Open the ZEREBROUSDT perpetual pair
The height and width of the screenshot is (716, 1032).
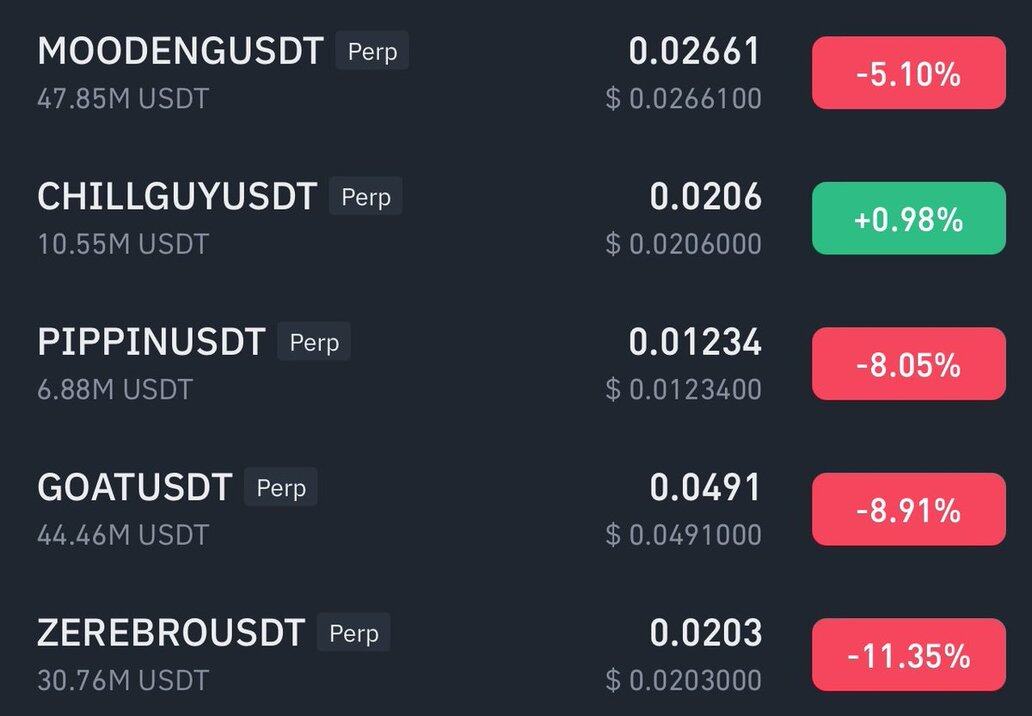click(x=171, y=633)
